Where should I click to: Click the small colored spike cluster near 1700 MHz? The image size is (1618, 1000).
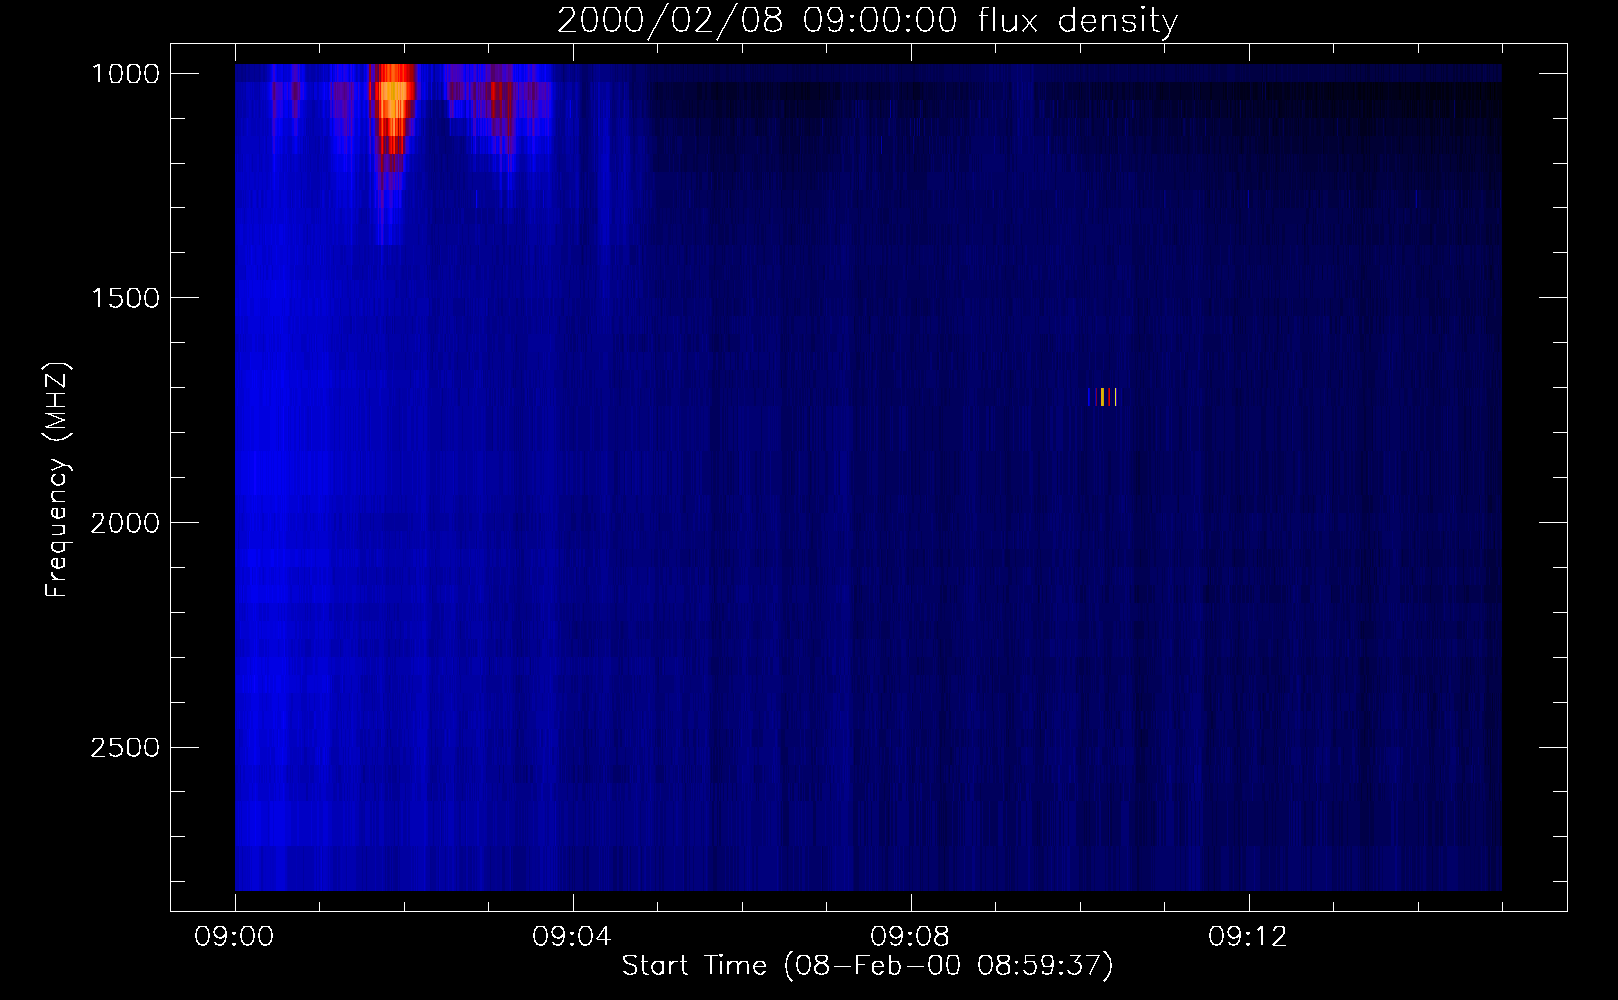pyautogui.click(x=1102, y=397)
